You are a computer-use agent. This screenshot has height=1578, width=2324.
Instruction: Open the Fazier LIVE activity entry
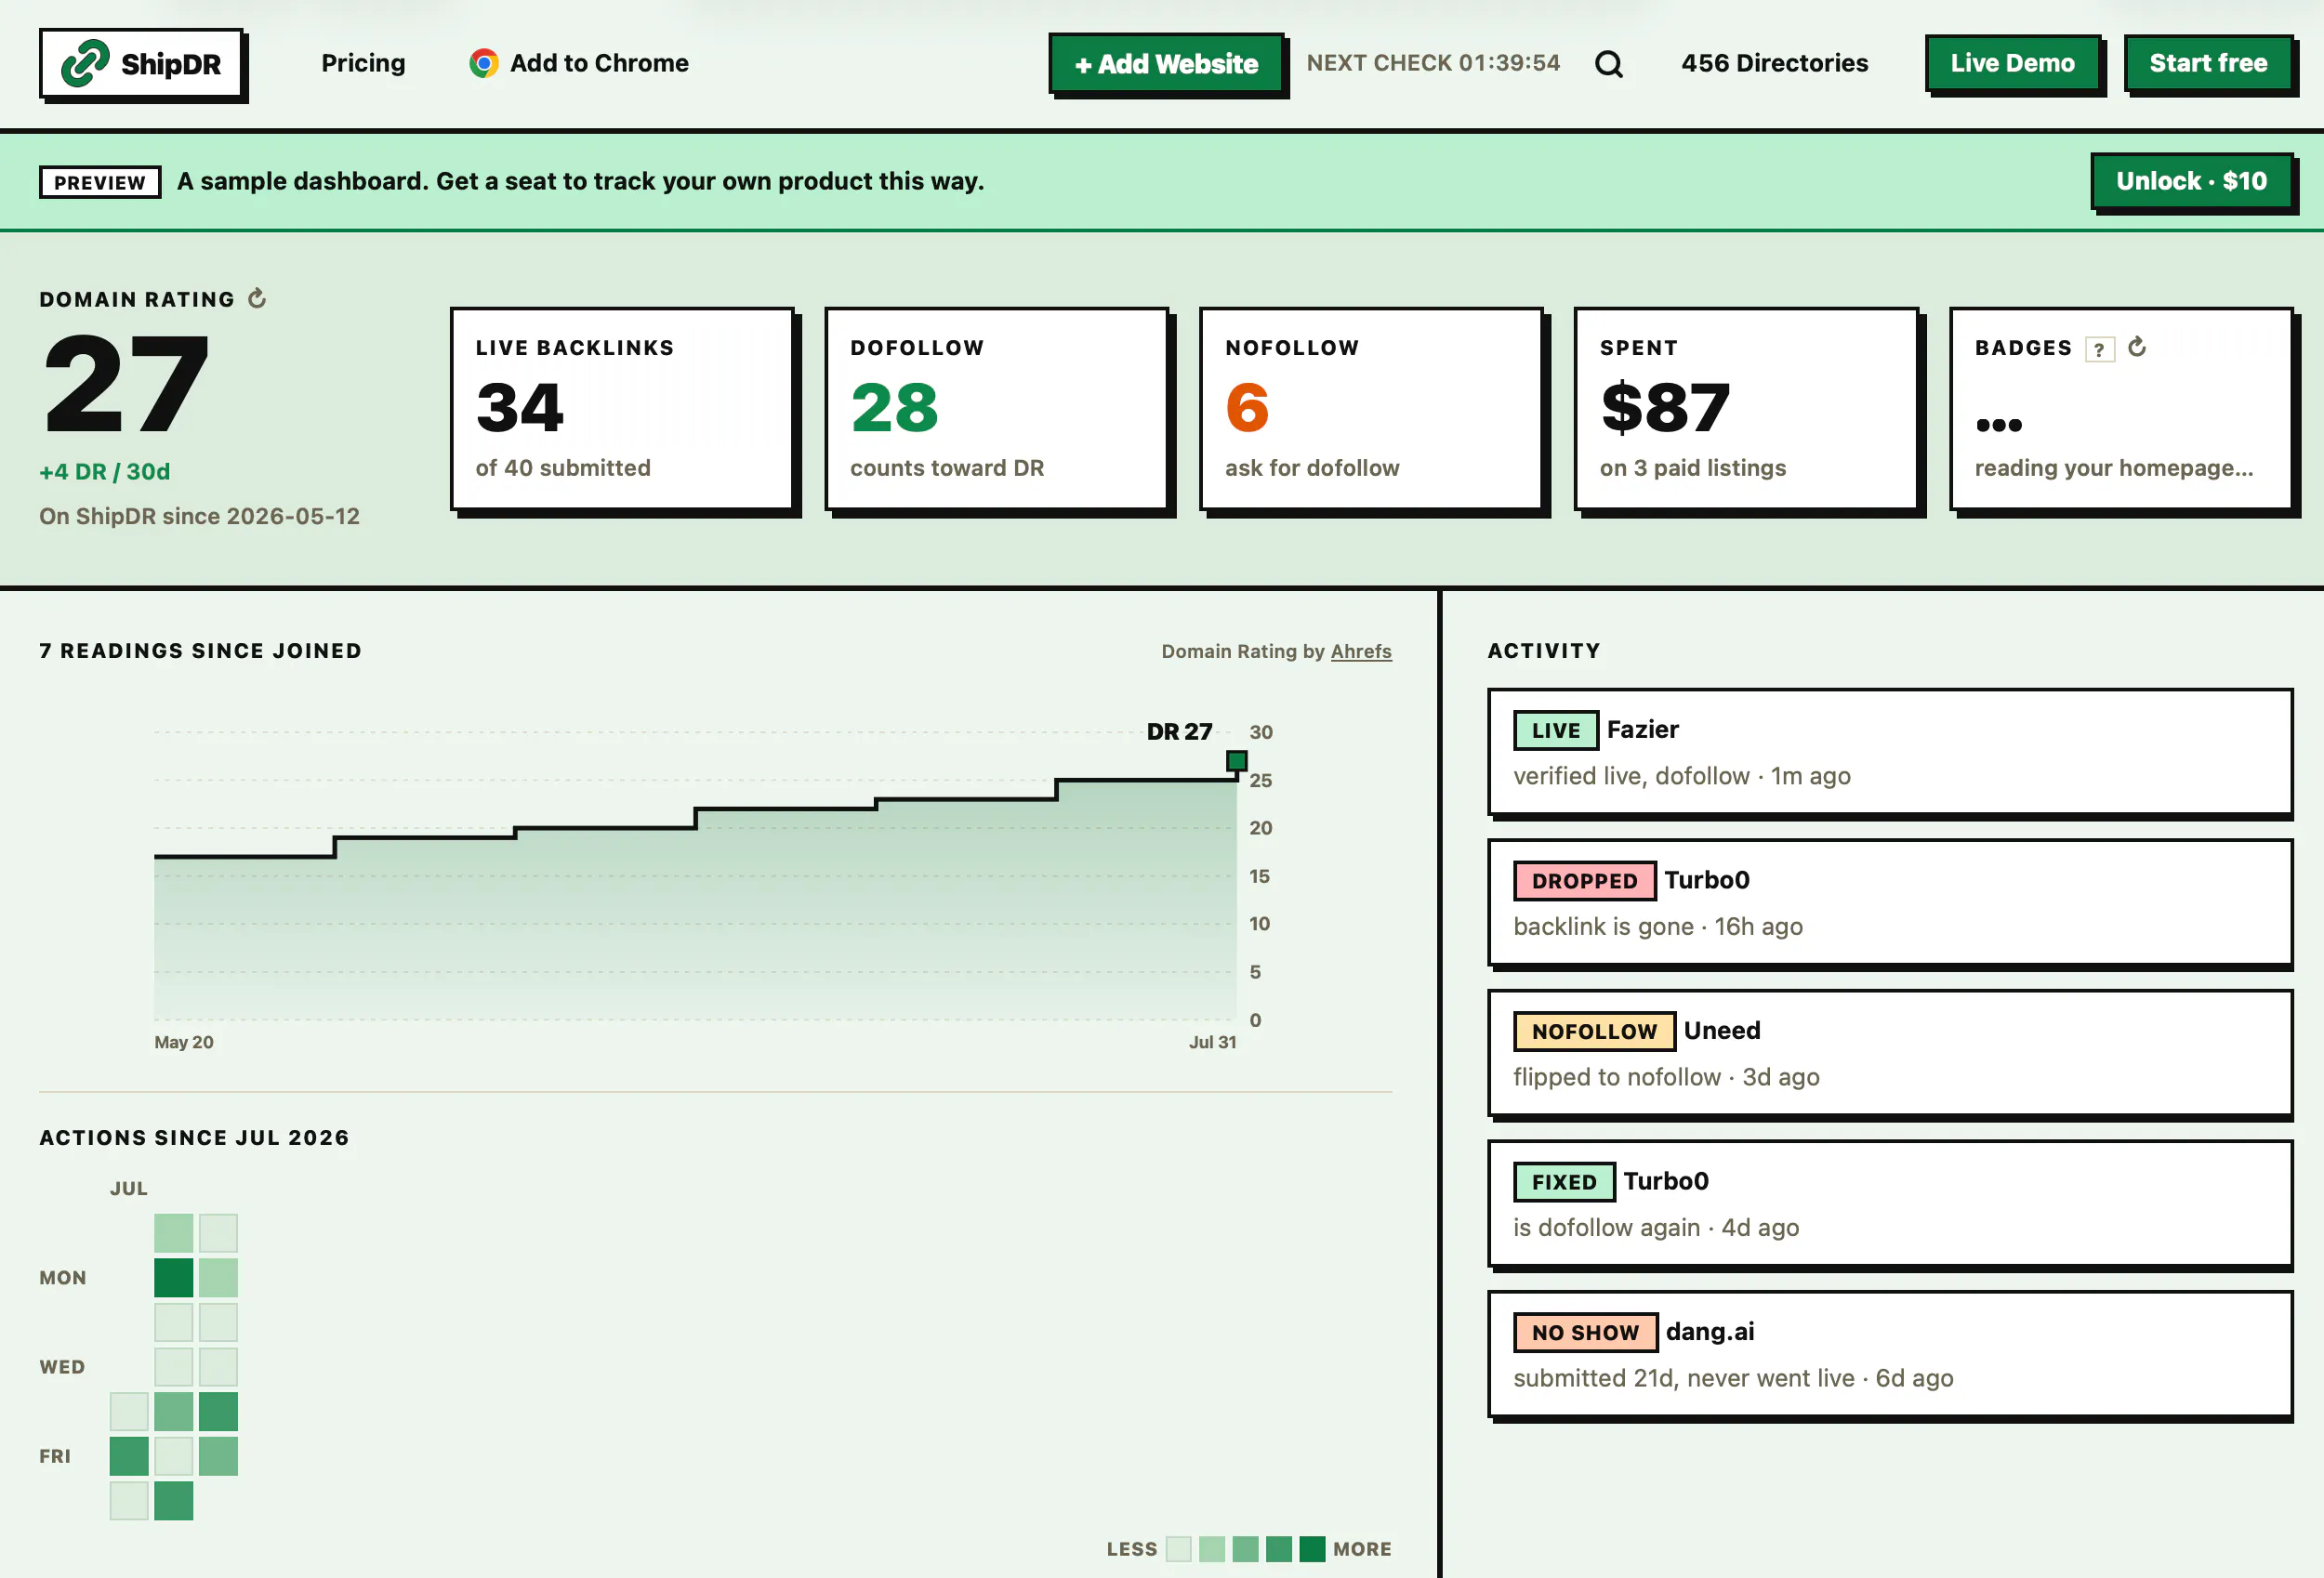(1889, 752)
